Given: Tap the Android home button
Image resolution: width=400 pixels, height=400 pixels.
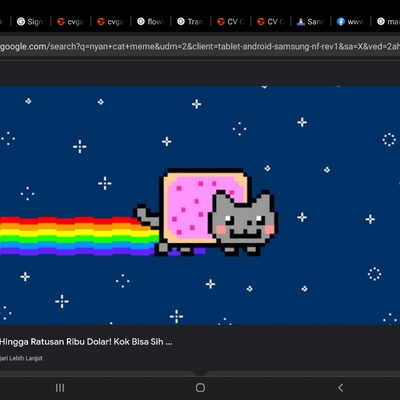Looking at the screenshot, I should pos(200,388).
